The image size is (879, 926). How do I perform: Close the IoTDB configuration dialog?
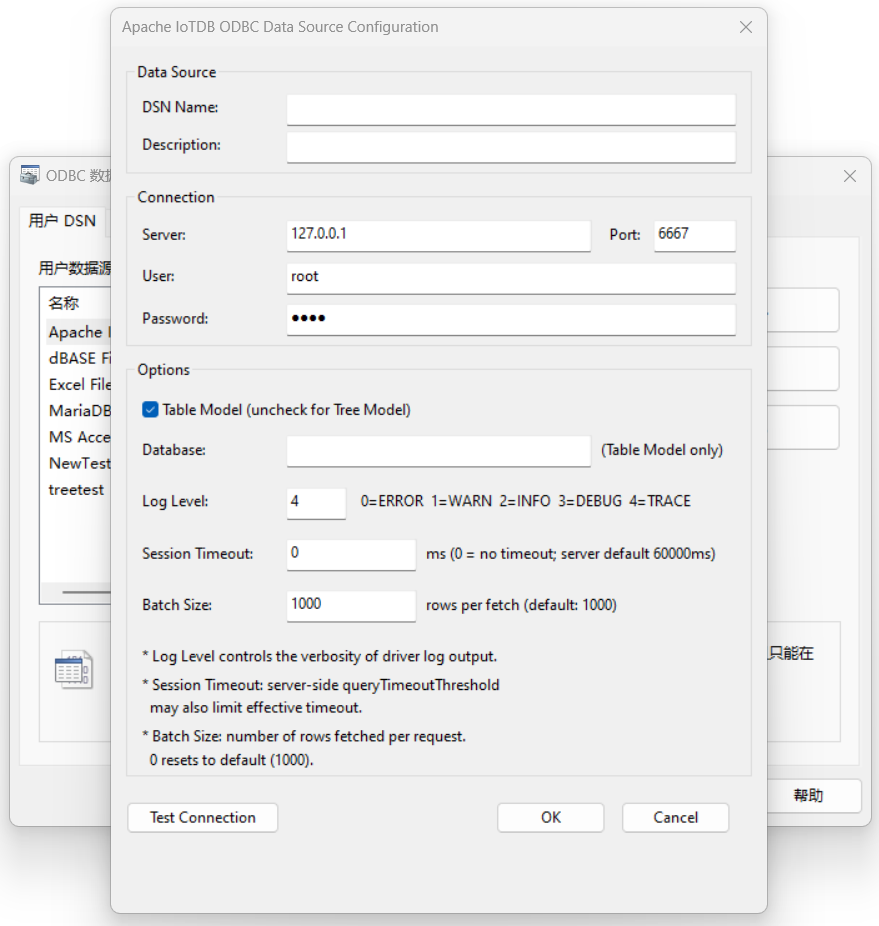pyautogui.click(x=745, y=27)
